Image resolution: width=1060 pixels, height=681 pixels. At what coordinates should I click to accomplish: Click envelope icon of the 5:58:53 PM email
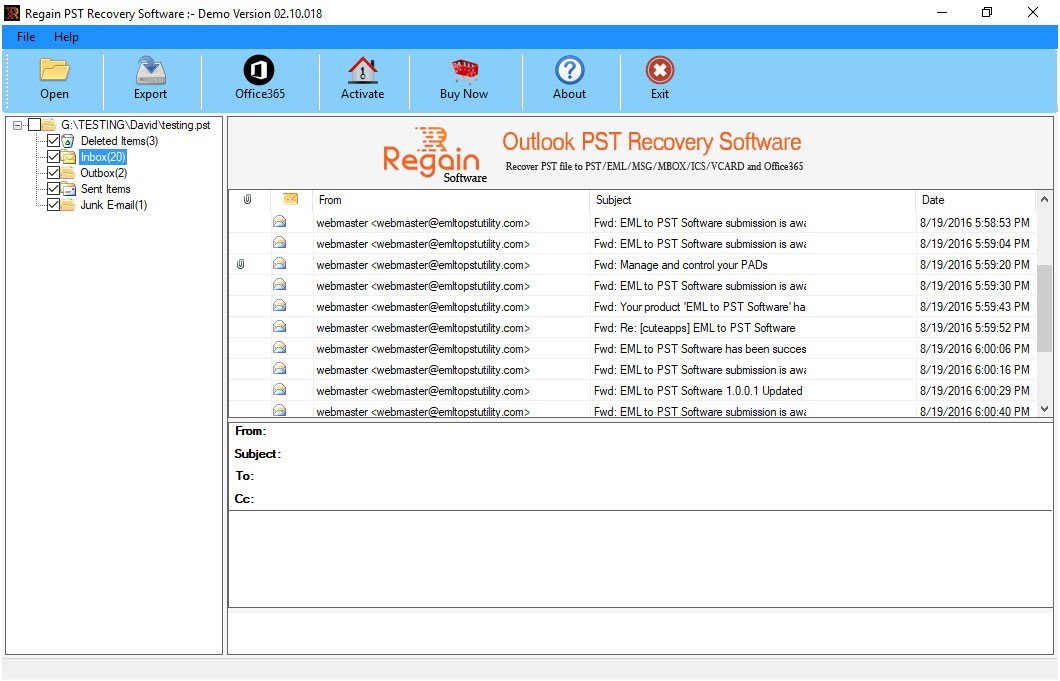pos(279,222)
